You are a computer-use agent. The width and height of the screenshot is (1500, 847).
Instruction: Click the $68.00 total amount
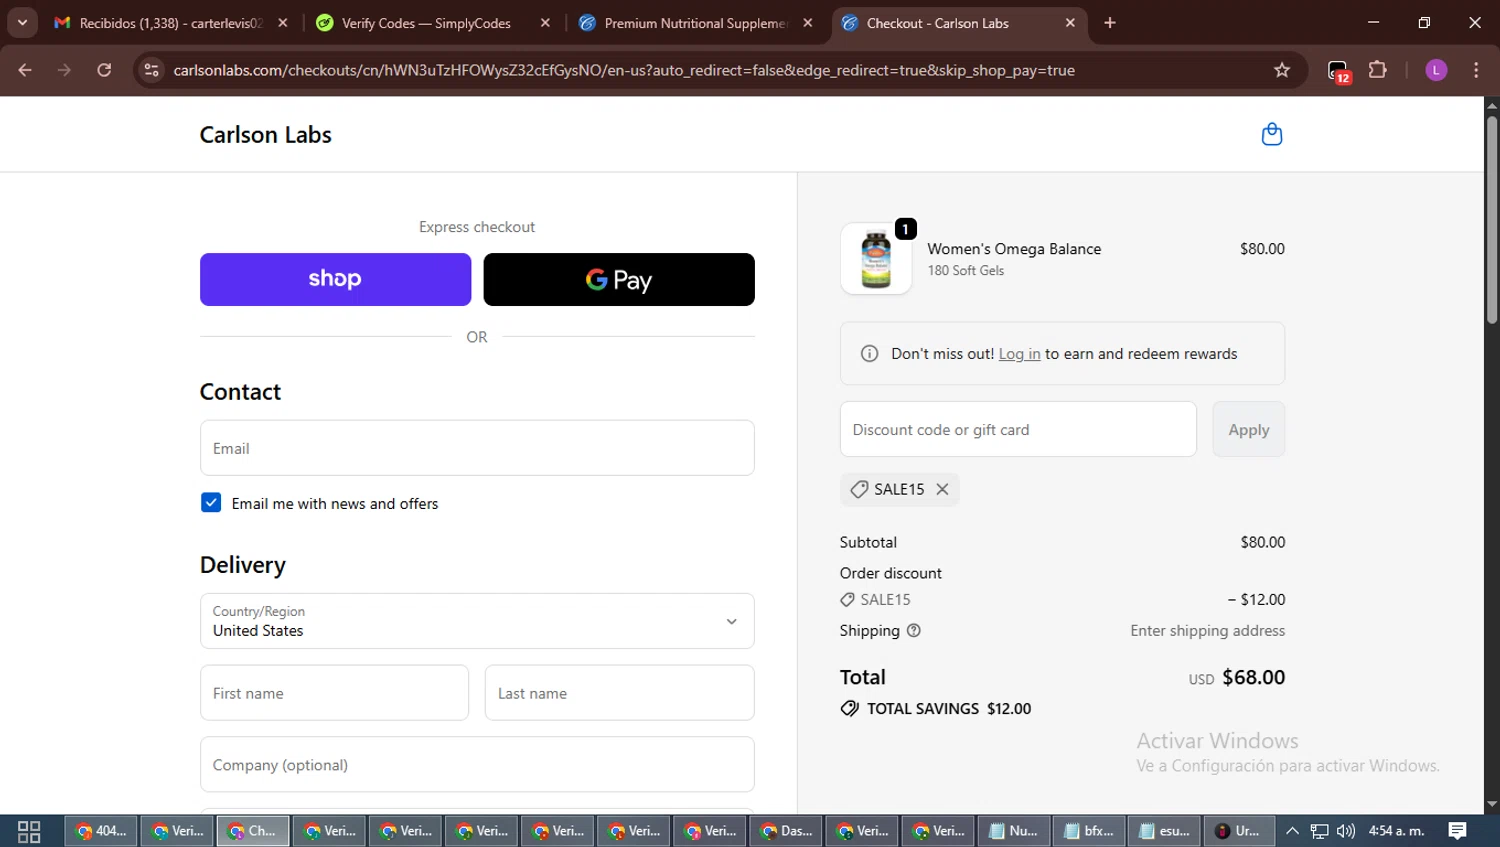(1253, 677)
